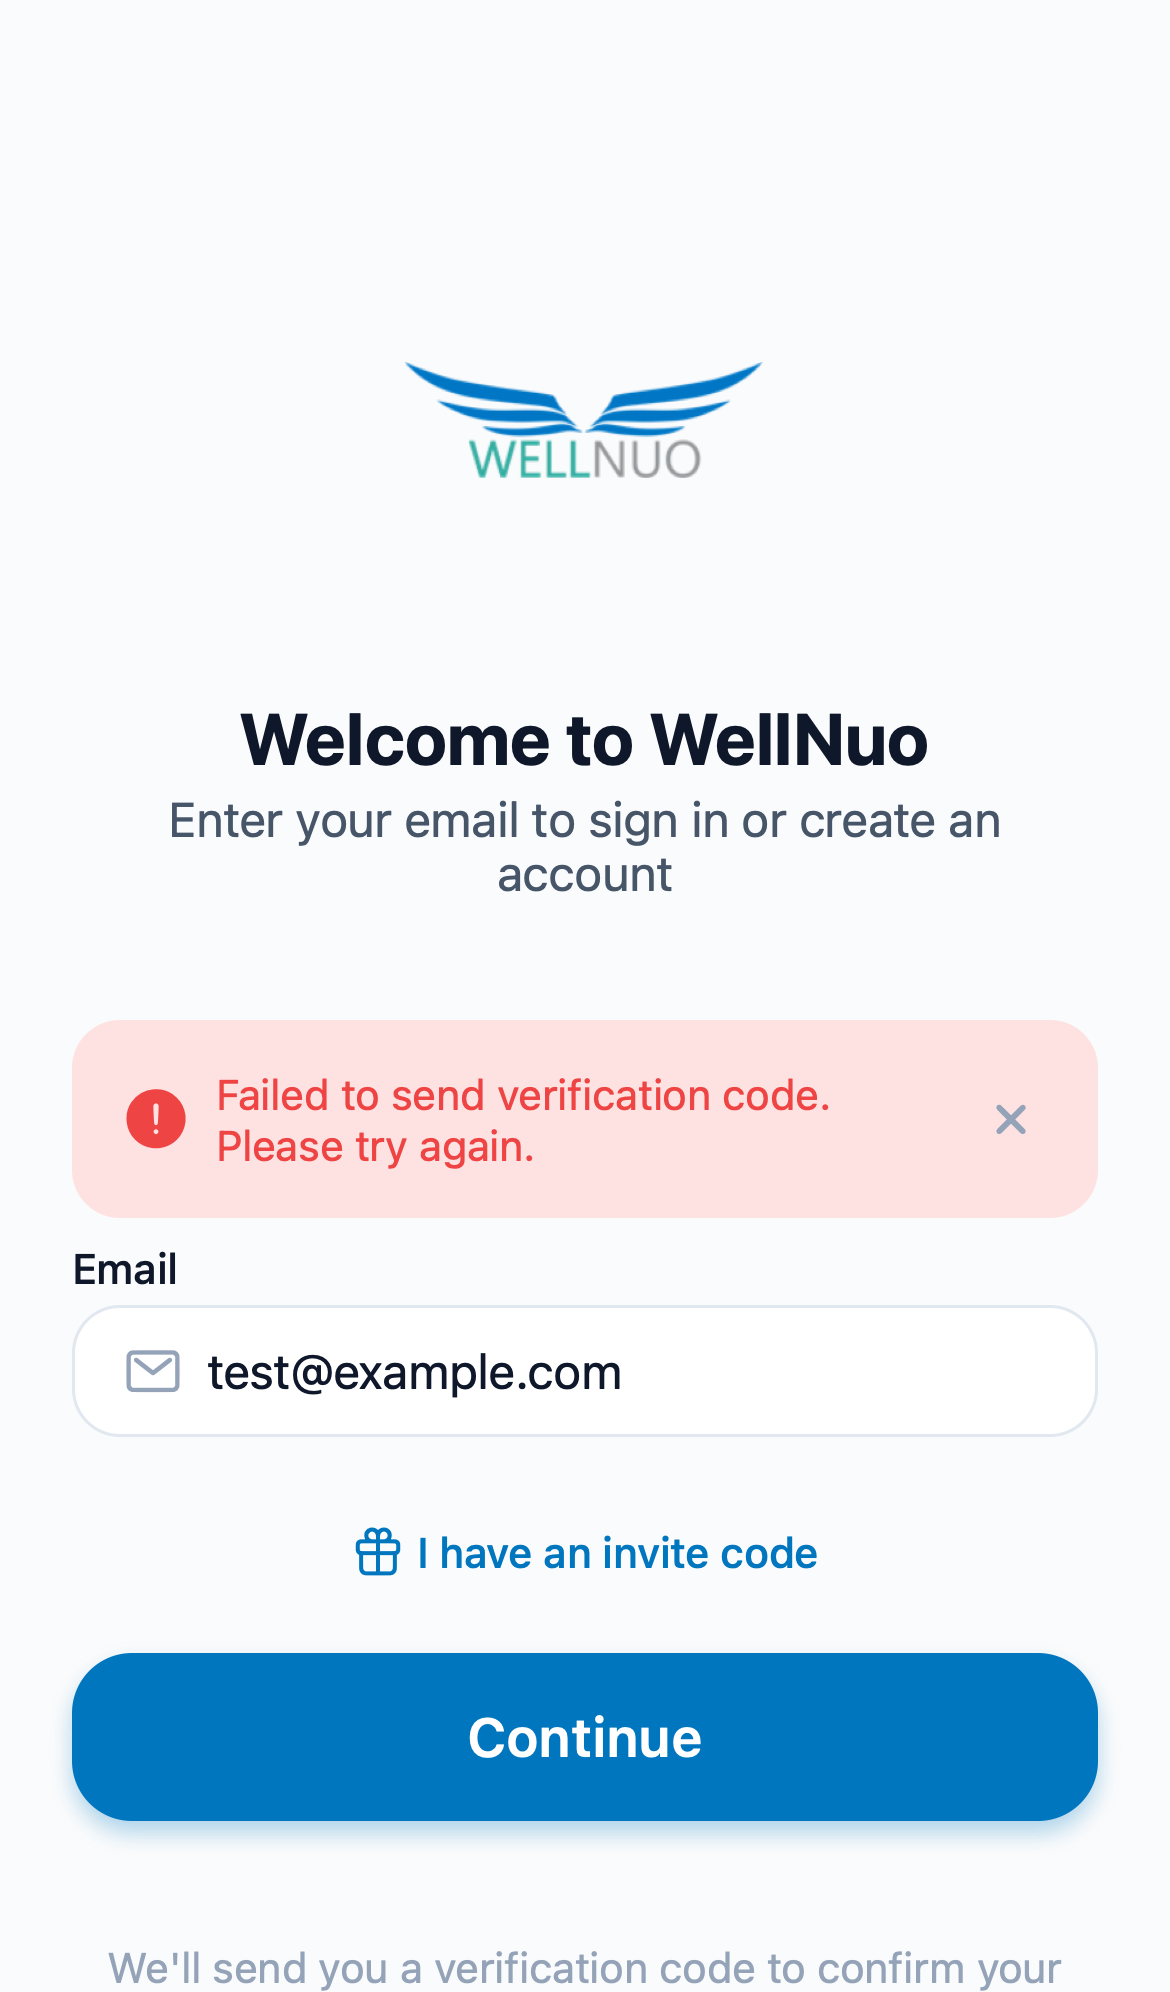Click the gift icon beside invite code
This screenshot has width=1170, height=1992.
pyautogui.click(x=378, y=1553)
